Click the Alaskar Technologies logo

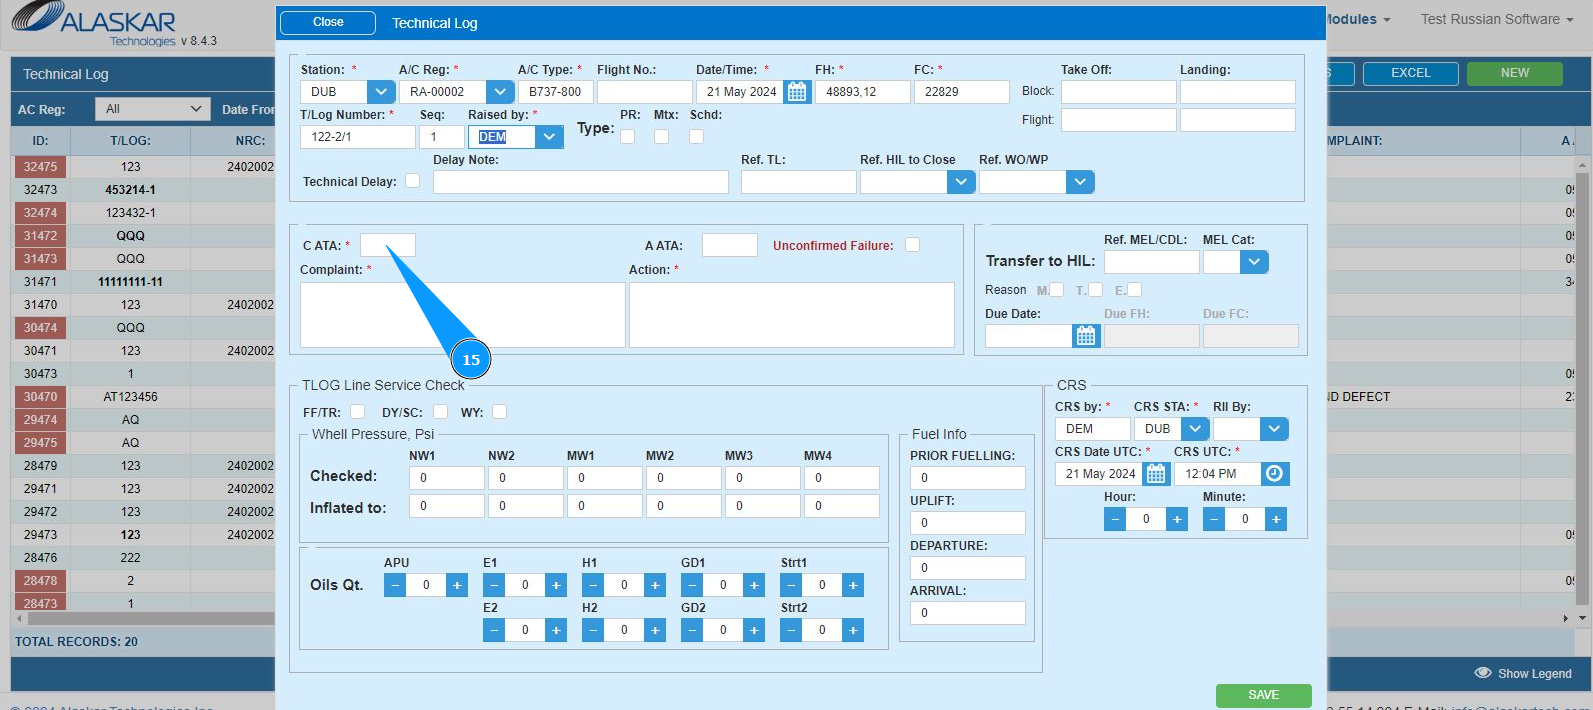[x=94, y=24]
